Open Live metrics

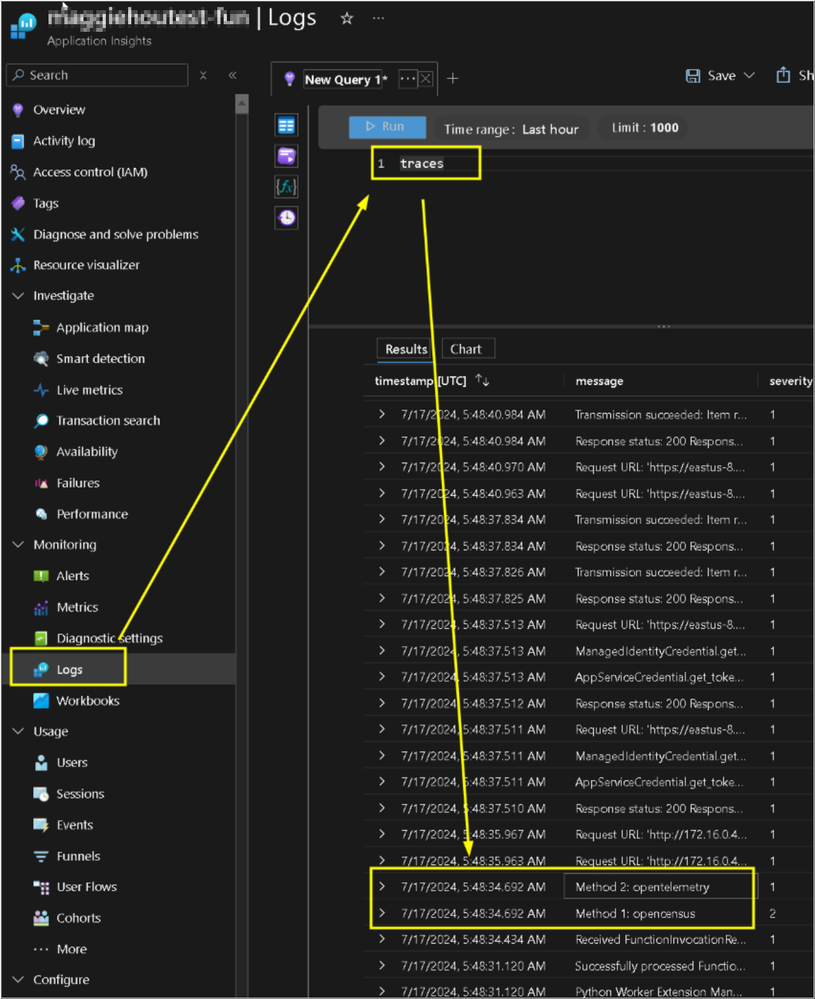89,390
